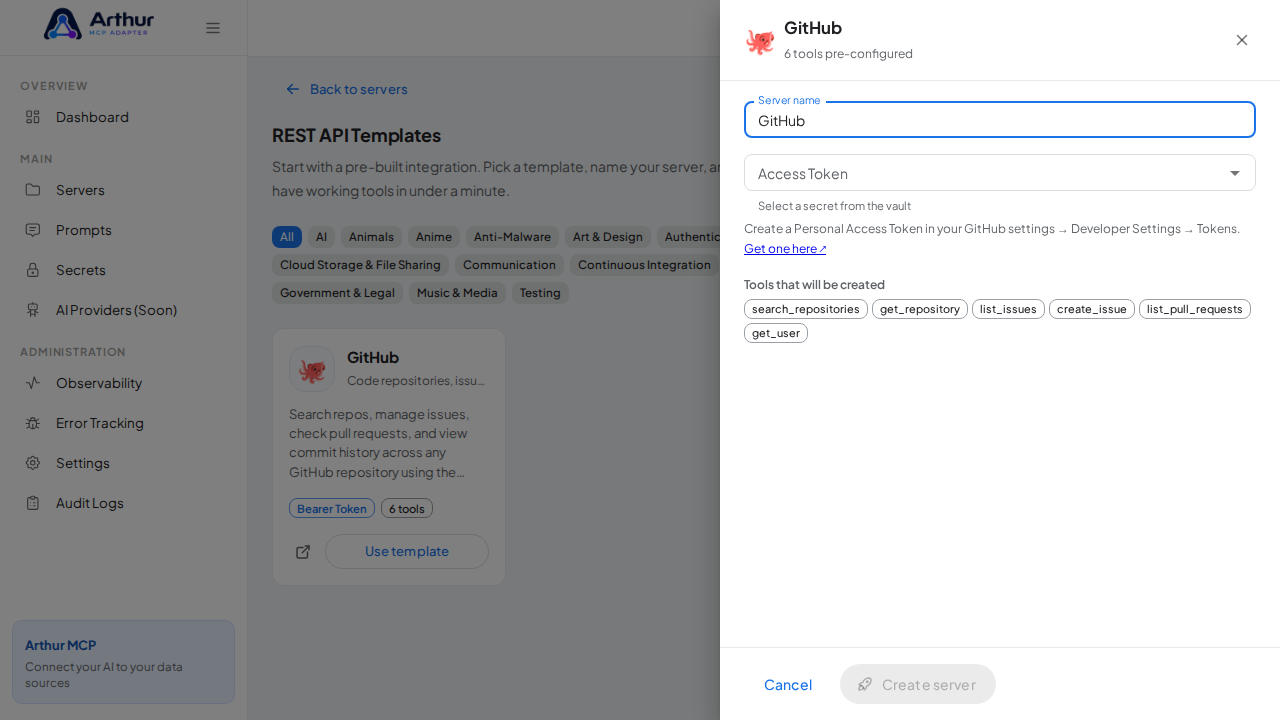Click the Bearer Token badge
Image resolution: width=1280 pixels, height=720 pixels.
332,508
